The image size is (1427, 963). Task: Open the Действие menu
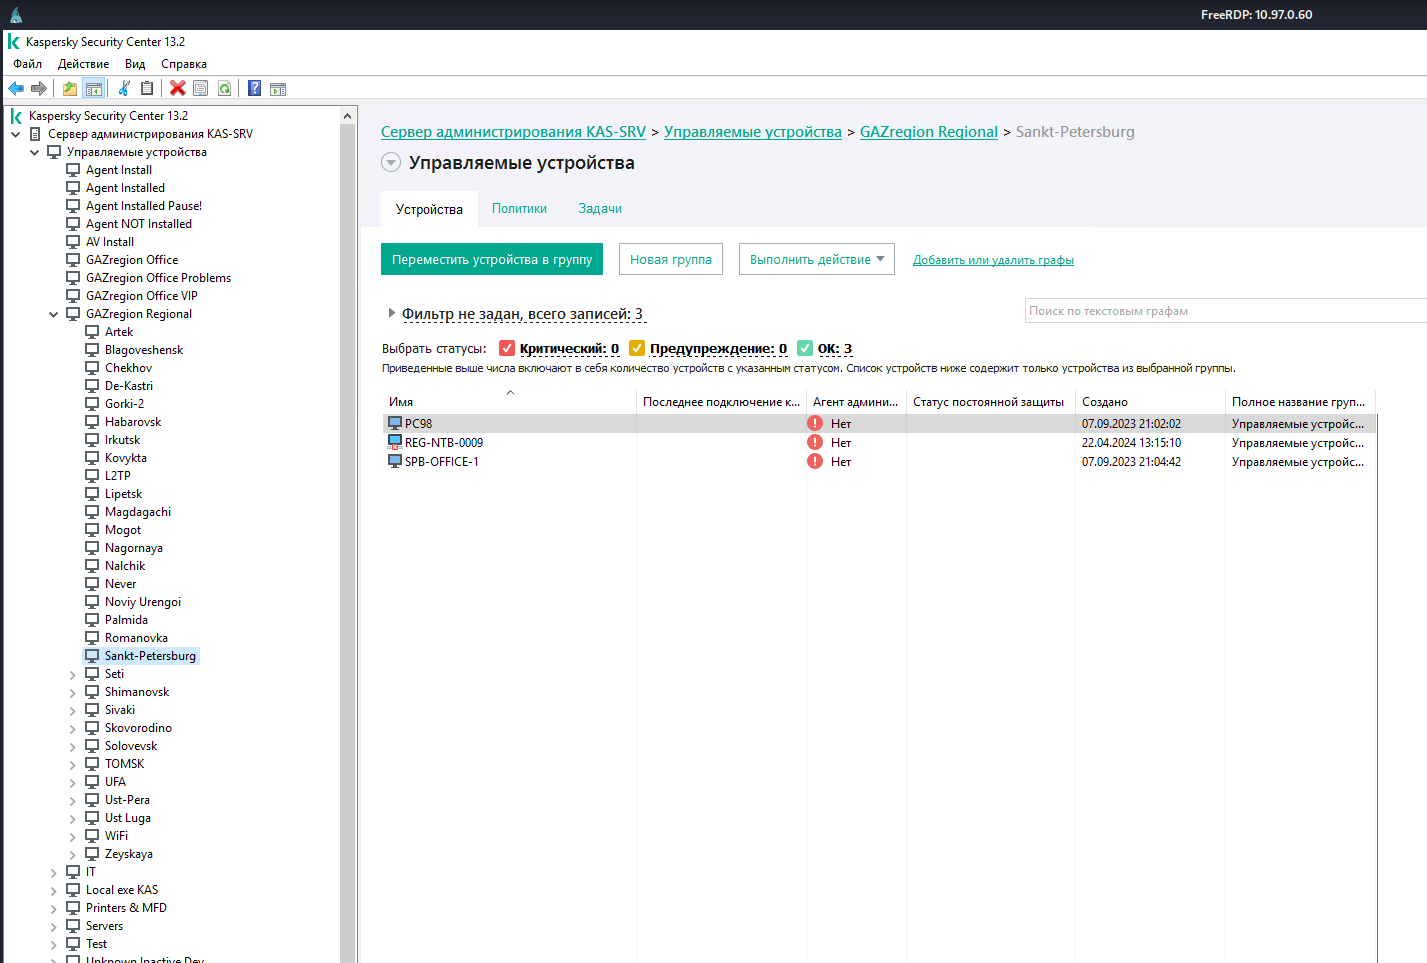[83, 64]
